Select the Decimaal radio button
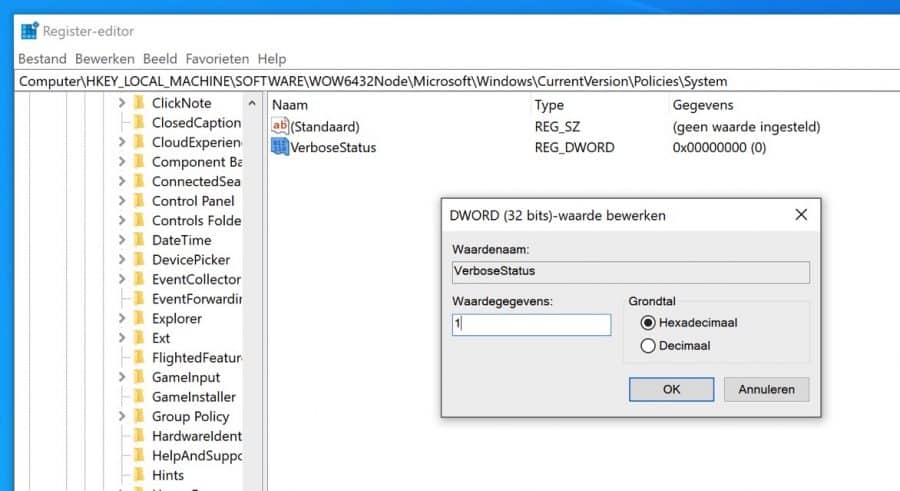 pos(647,346)
